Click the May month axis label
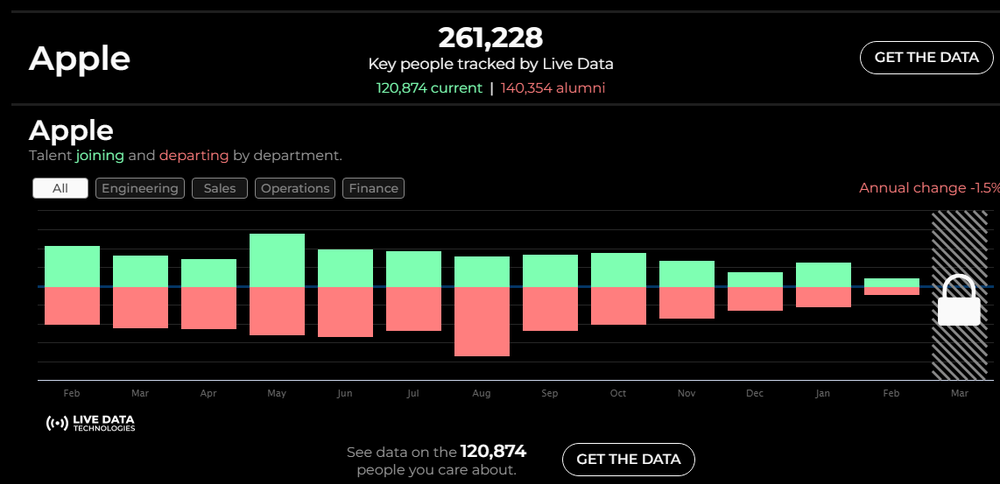This screenshot has height=484, width=1000. coord(277,393)
